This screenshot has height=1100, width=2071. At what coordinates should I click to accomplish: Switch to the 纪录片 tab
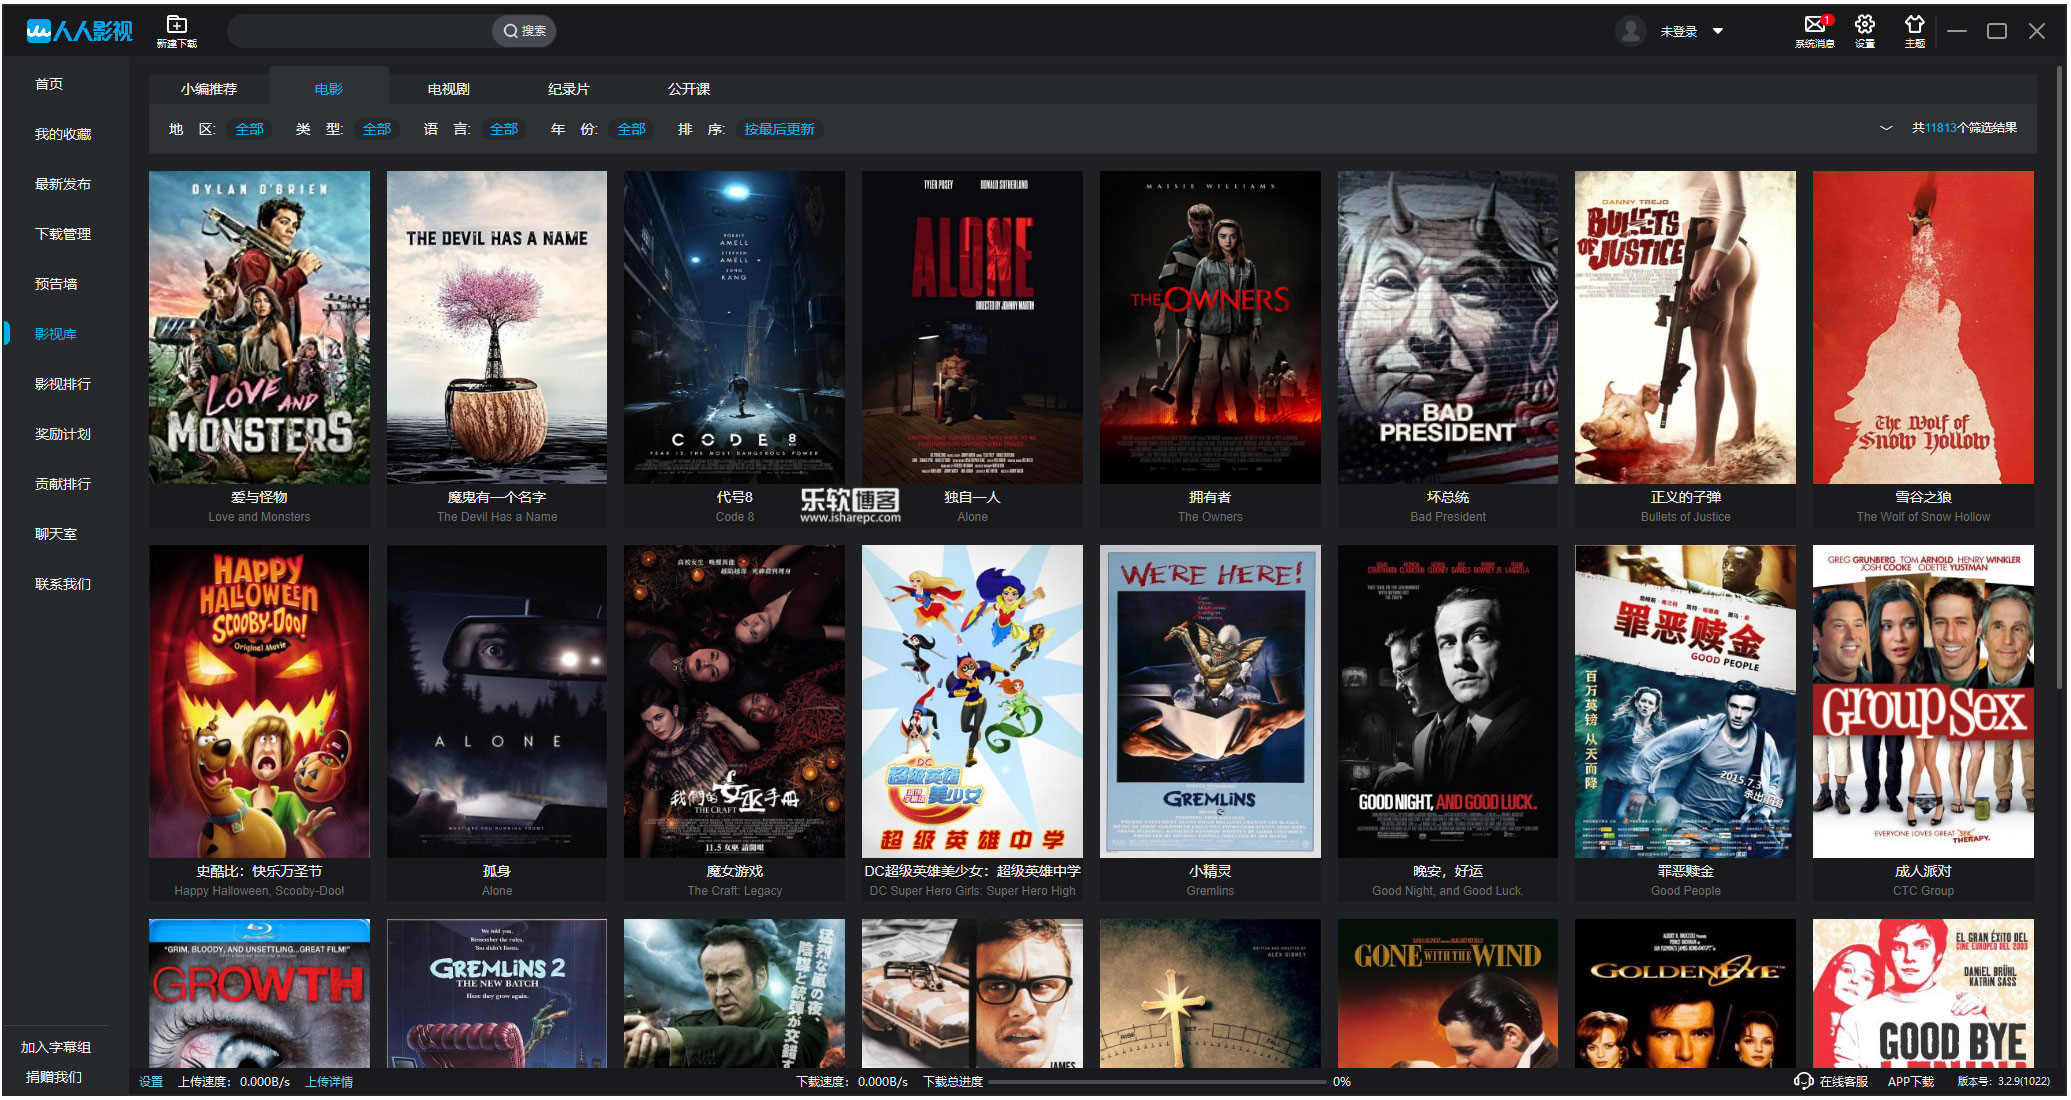(569, 89)
